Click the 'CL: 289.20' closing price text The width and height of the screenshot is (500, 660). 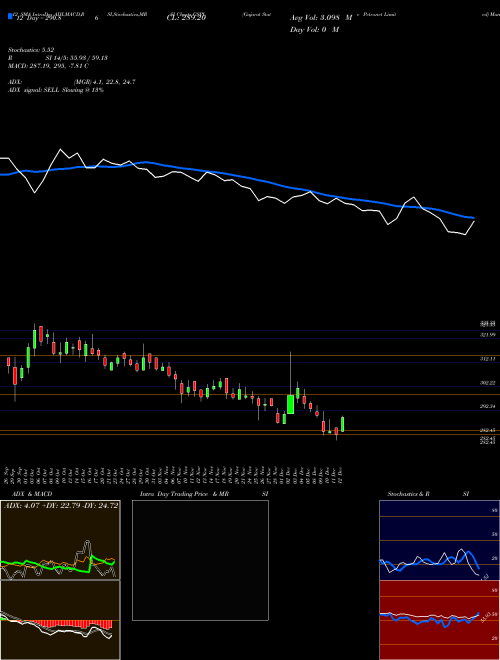click(186, 18)
